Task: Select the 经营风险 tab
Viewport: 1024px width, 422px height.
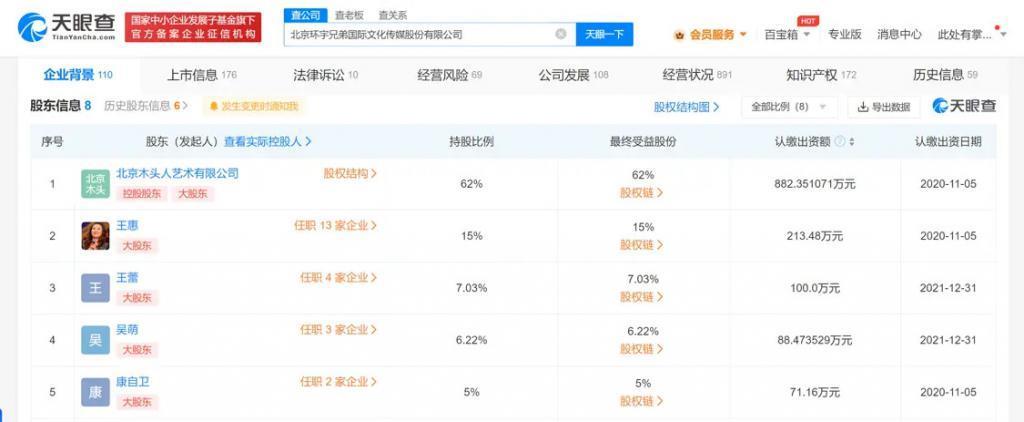Action: pyautogui.click(x=449, y=75)
